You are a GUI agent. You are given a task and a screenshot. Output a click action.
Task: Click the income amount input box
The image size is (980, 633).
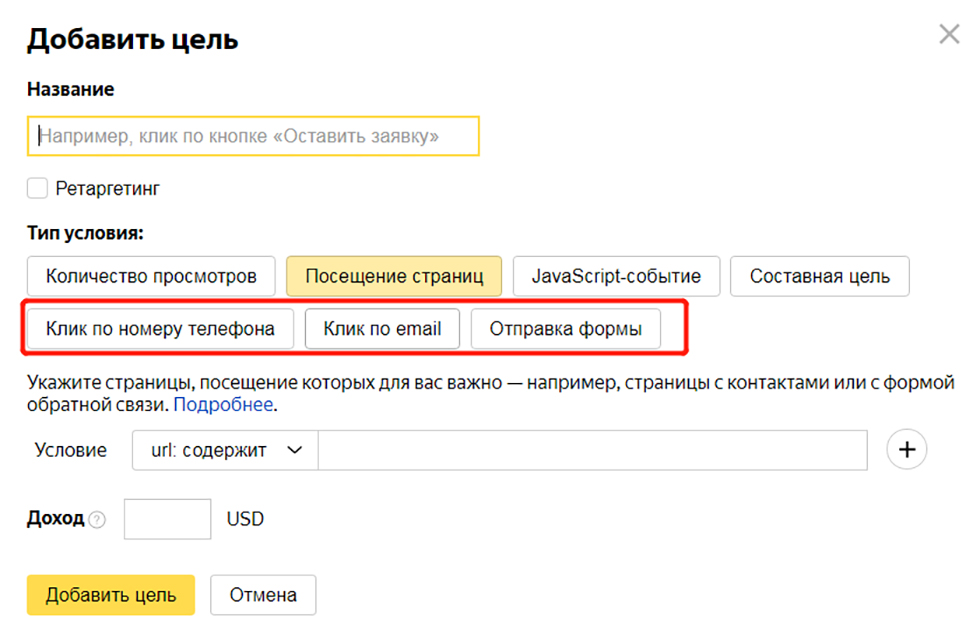coord(167,519)
